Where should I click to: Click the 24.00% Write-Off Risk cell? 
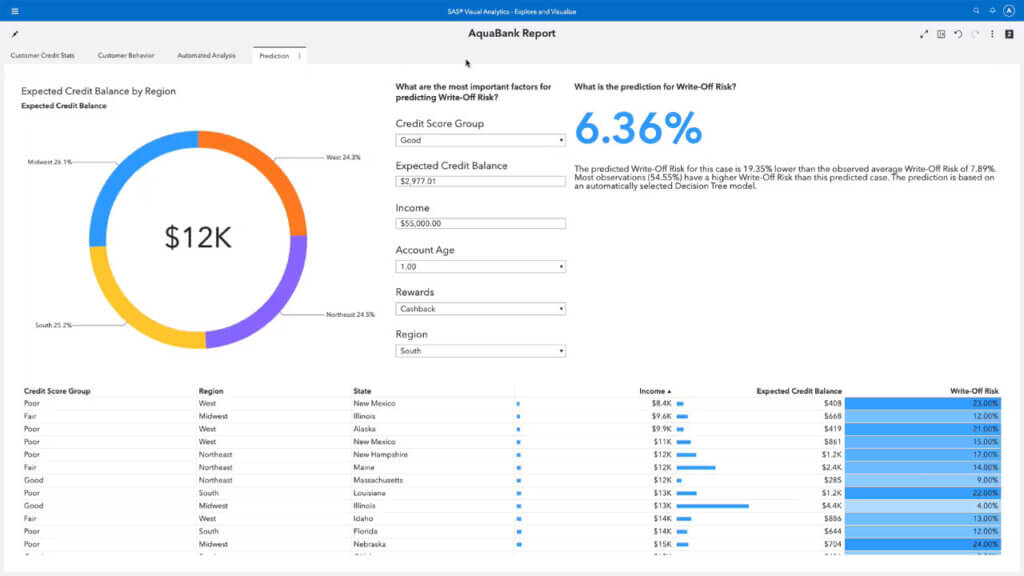(x=923, y=544)
